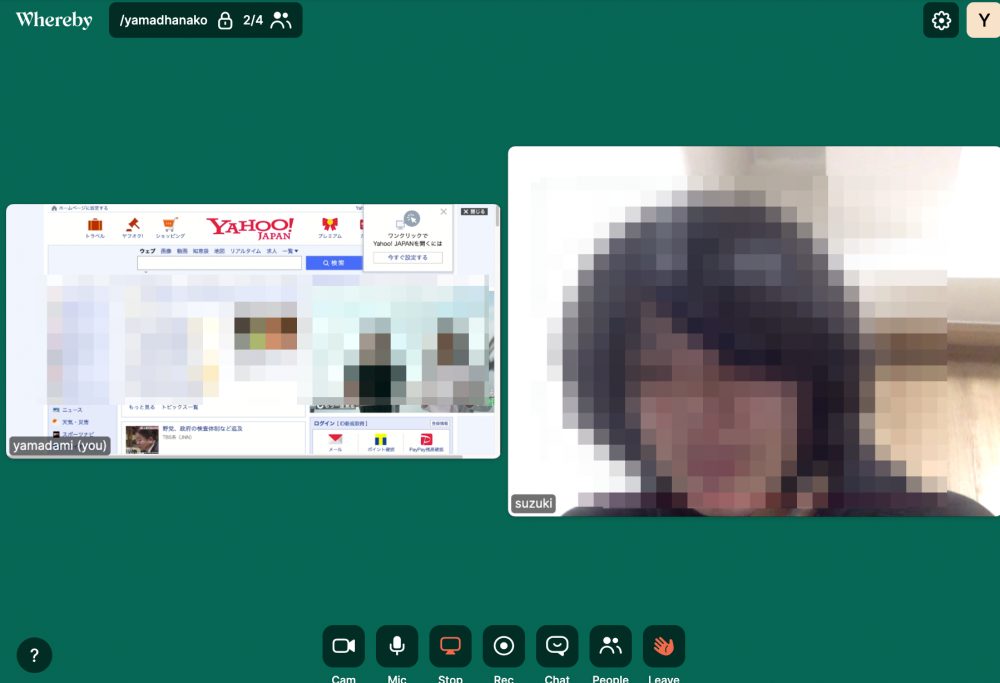
Task: Open the Chat panel
Action: [557, 646]
